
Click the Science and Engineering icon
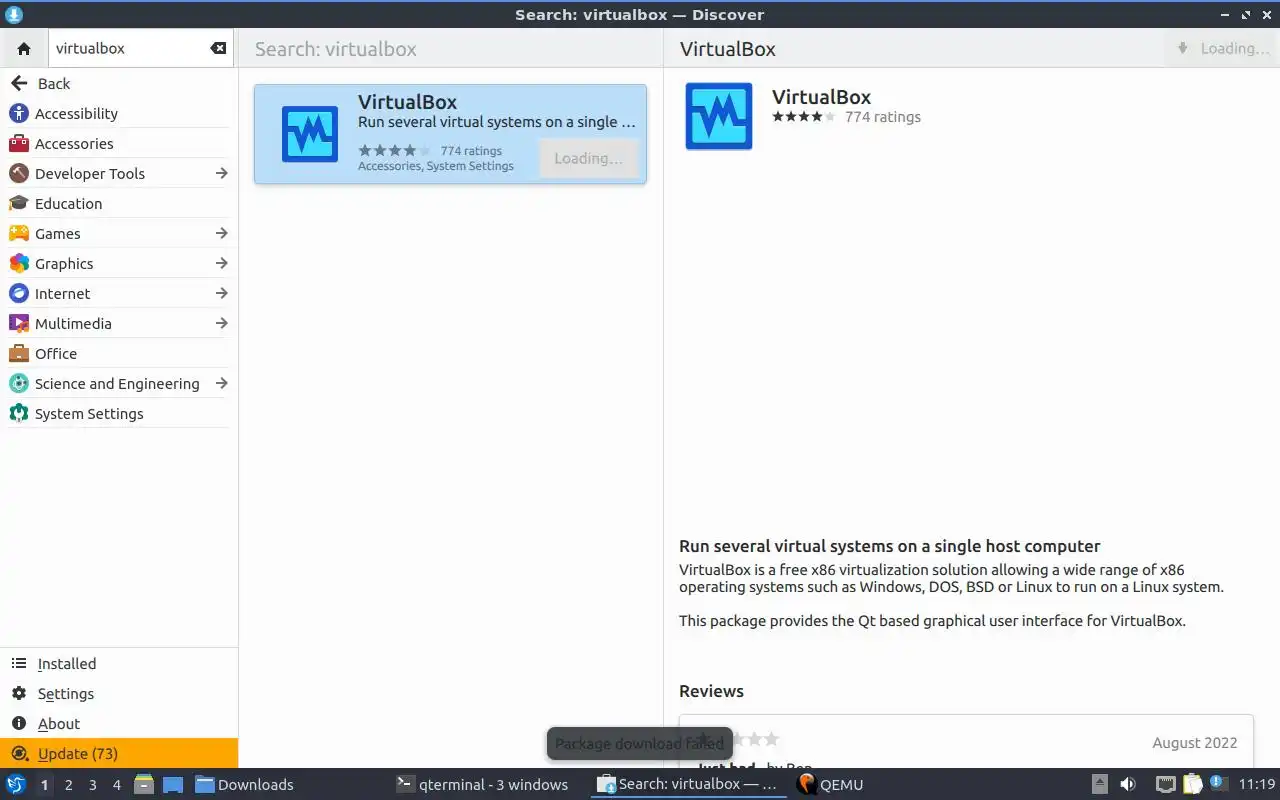[x=19, y=383]
